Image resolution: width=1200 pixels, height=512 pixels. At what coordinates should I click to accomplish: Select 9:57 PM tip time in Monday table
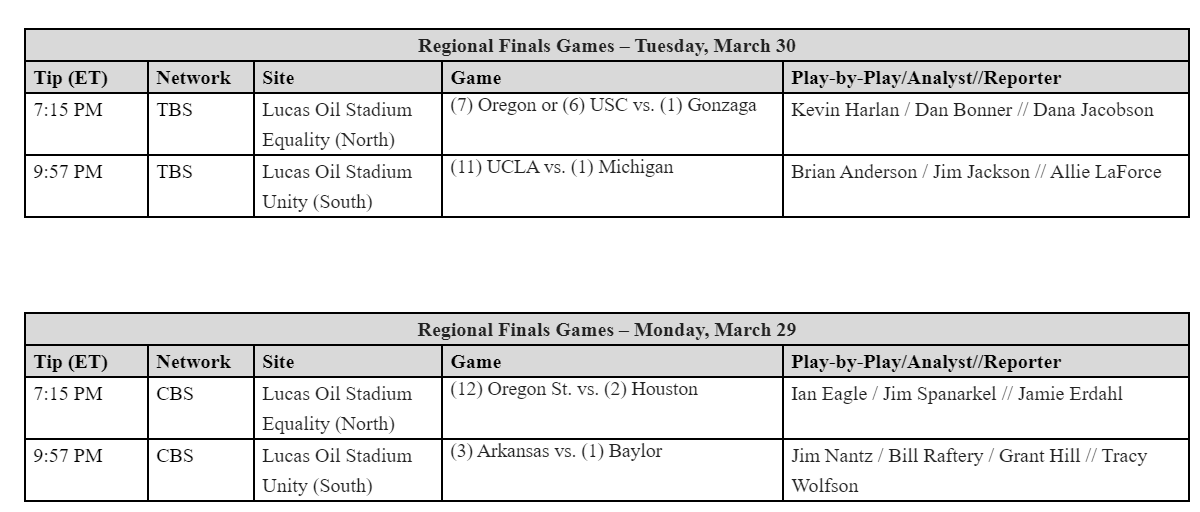coord(68,456)
